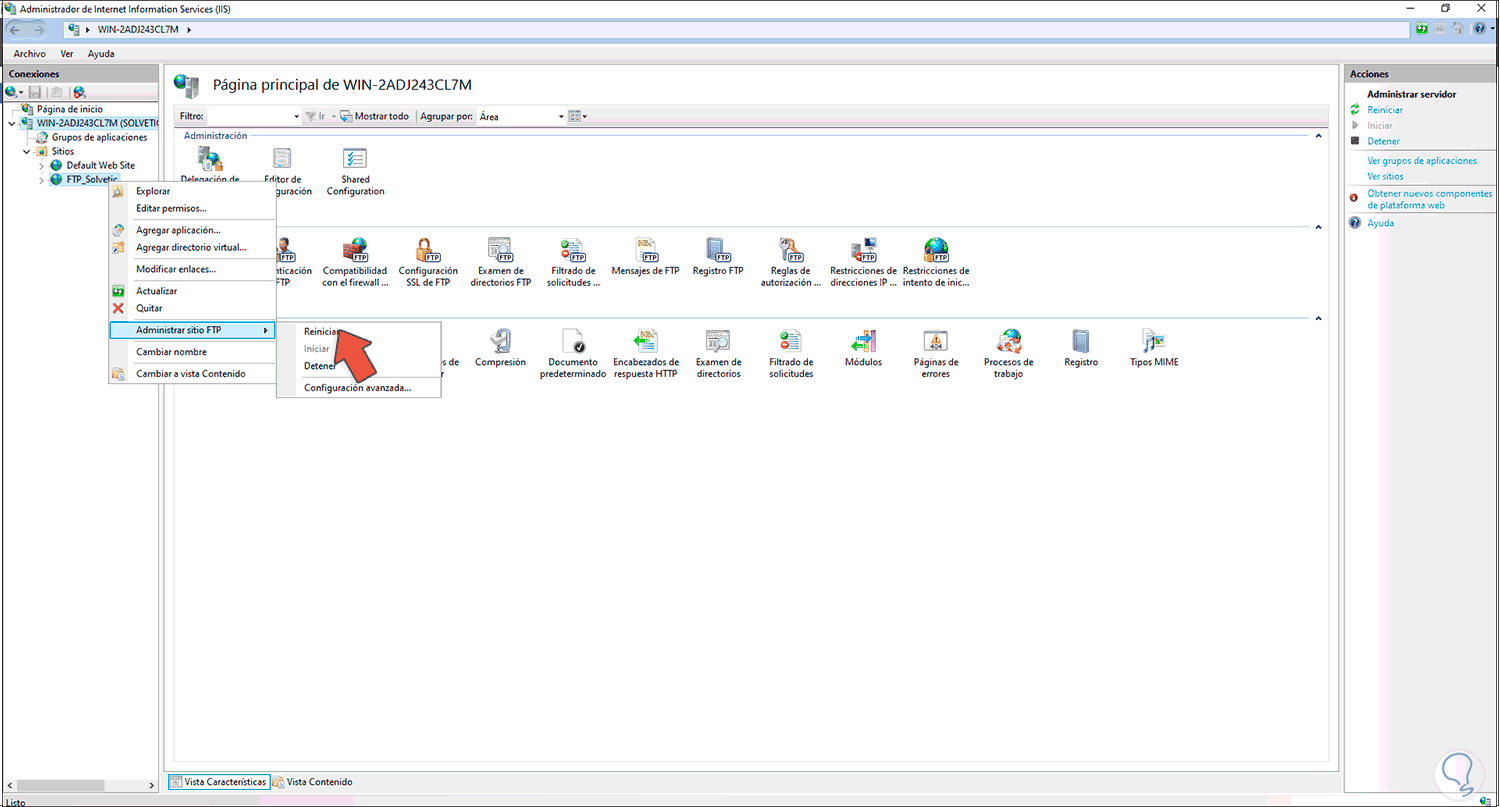Open the Módulos feature
This screenshot has height=807, width=1500.
pos(863,348)
